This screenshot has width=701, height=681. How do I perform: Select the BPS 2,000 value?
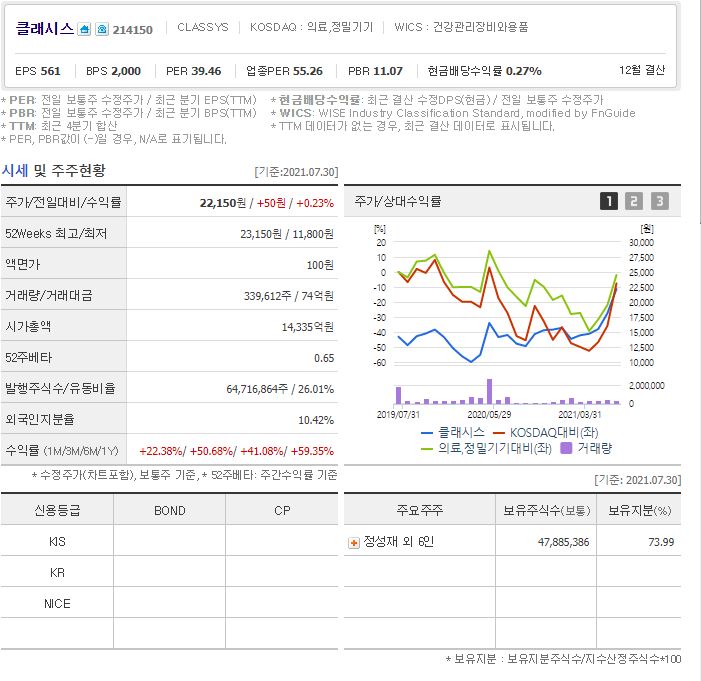coord(114,71)
